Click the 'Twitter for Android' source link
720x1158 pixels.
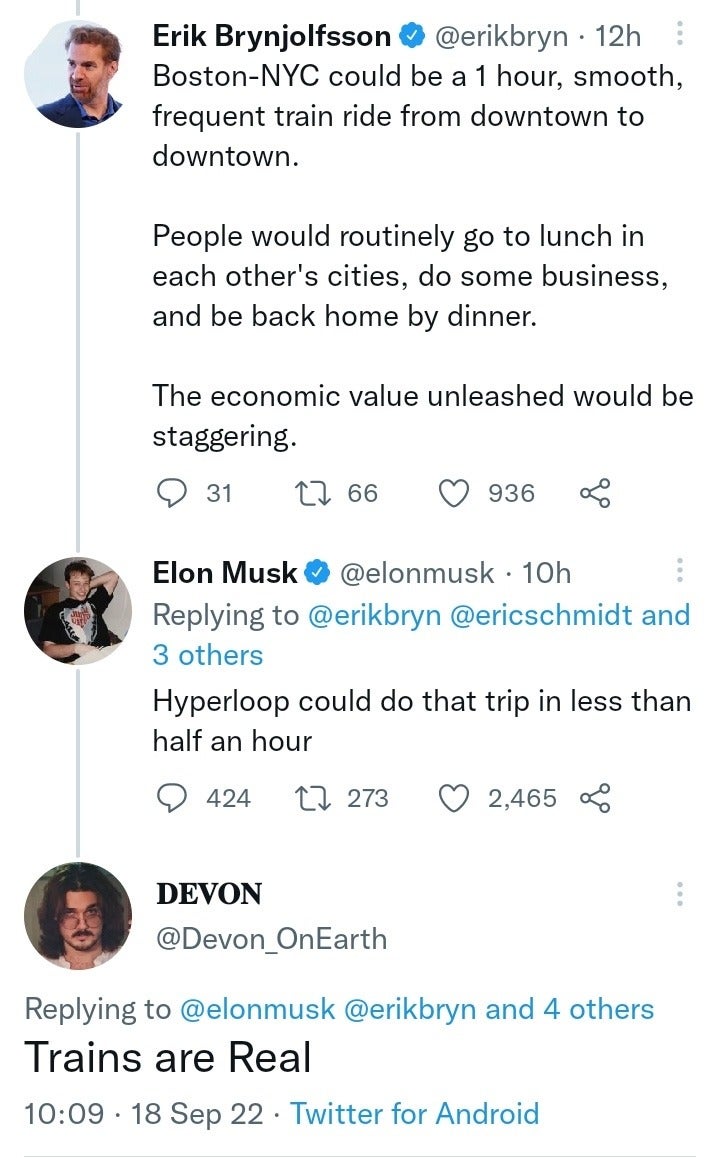tap(414, 1113)
